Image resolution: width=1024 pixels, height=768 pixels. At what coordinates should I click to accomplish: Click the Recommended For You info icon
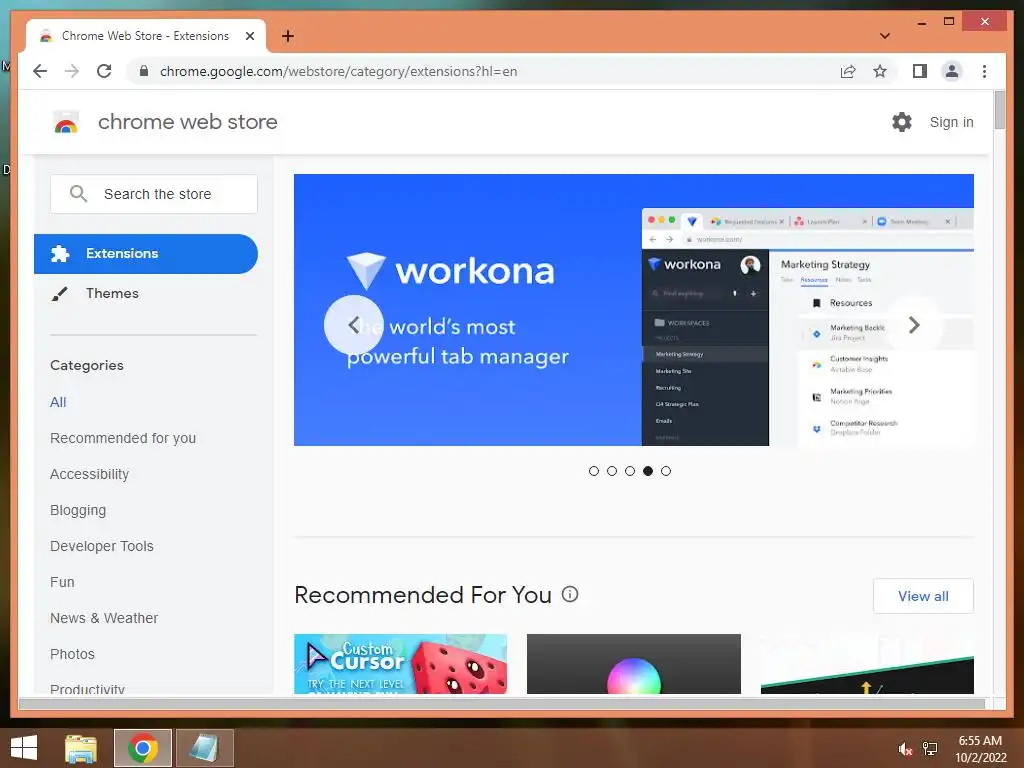coord(570,594)
